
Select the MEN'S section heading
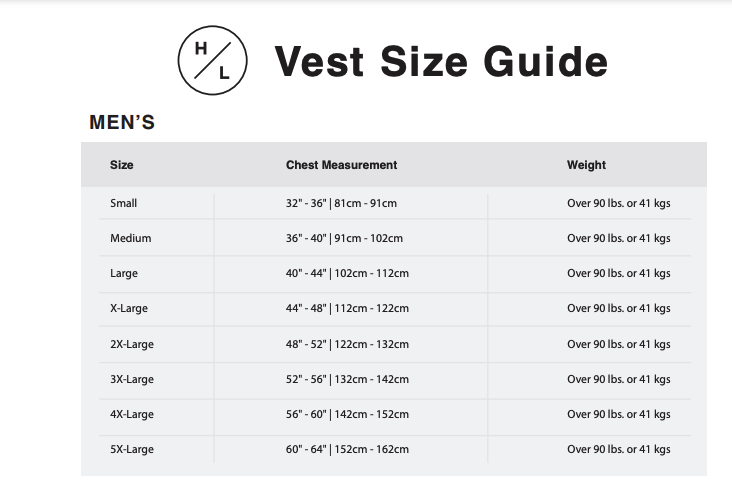coord(122,122)
